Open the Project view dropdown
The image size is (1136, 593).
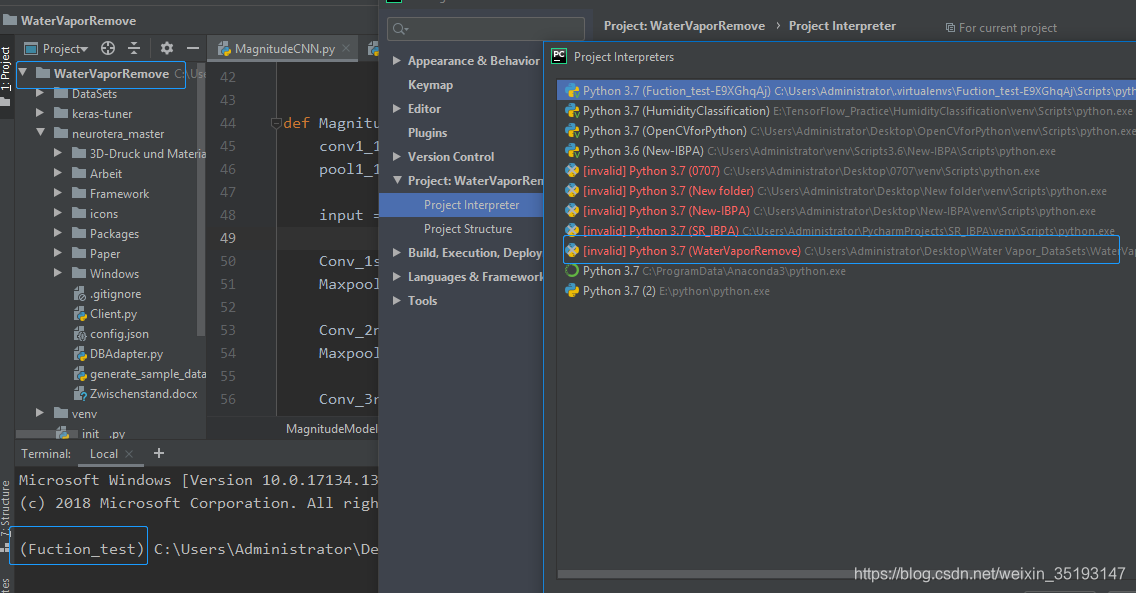coord(57,49)
